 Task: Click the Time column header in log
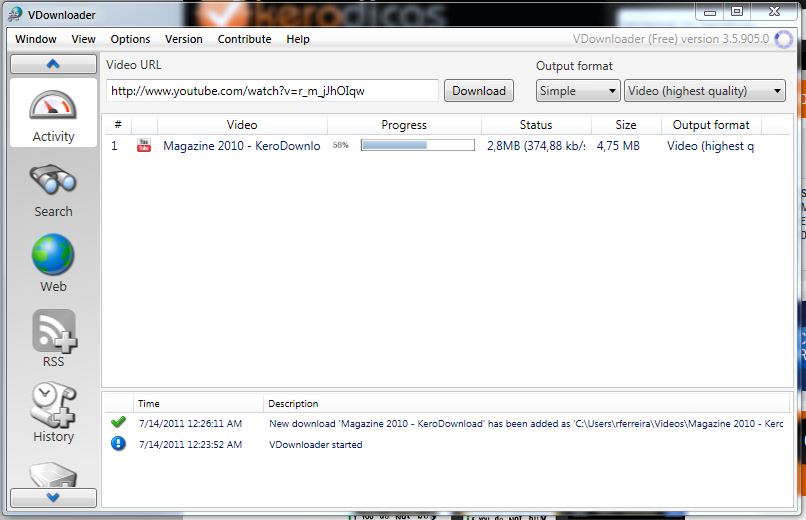(198, 403)
